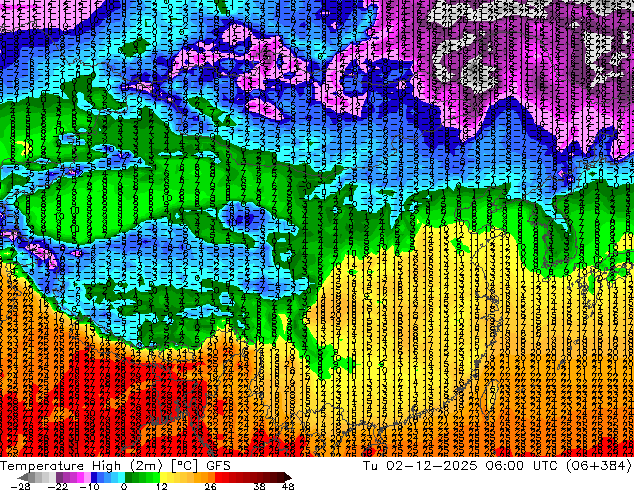Click the "12" legend value
Viewport: 634px width, 490px height.
pyautogui.click(x=162, y=486)
